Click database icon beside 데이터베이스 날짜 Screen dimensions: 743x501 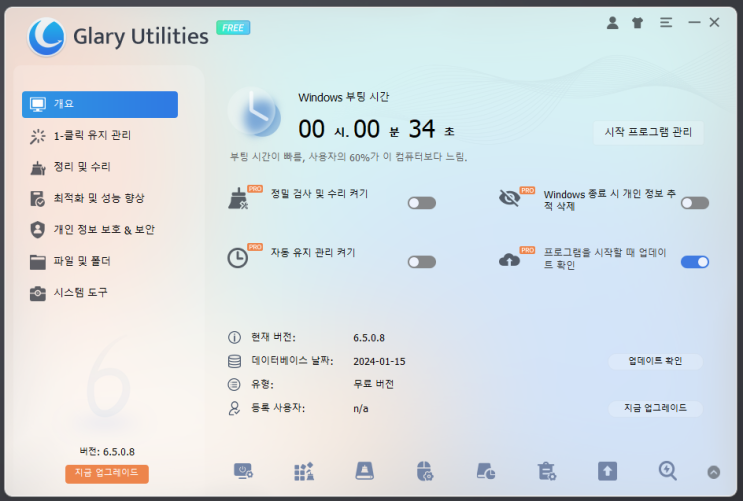[x=234, y=361]
